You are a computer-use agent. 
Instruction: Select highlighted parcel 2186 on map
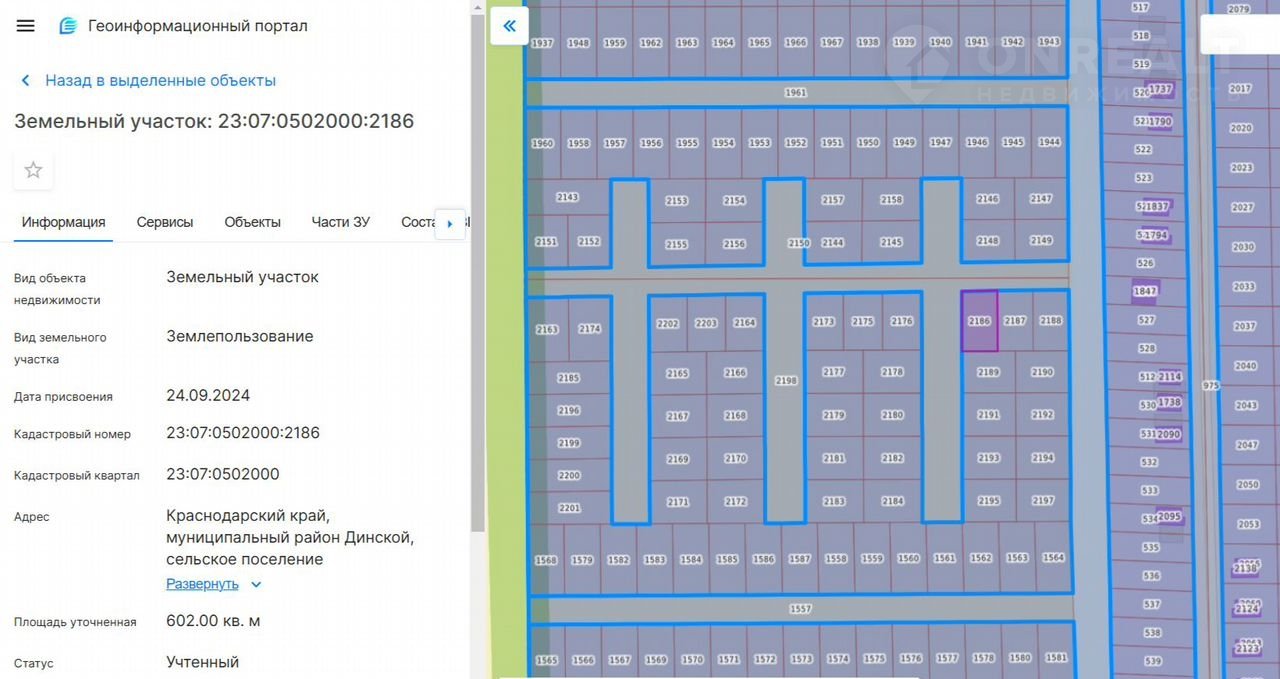pyautogui.click(x=979, y=322)
